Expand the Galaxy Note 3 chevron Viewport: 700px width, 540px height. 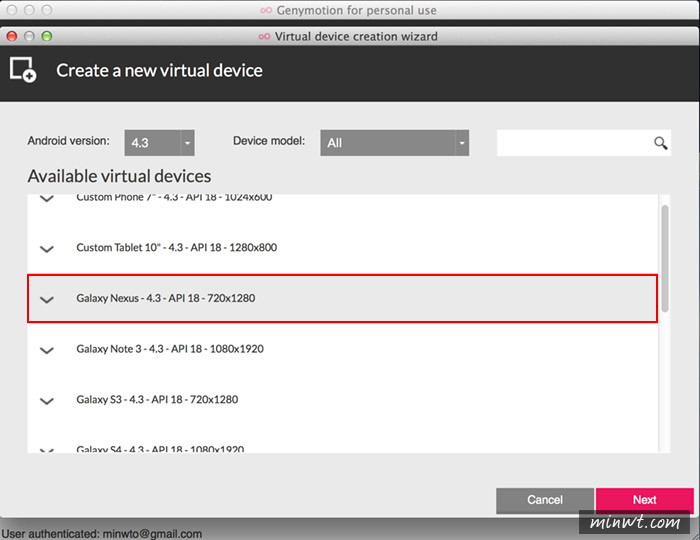tap(47, 350)
